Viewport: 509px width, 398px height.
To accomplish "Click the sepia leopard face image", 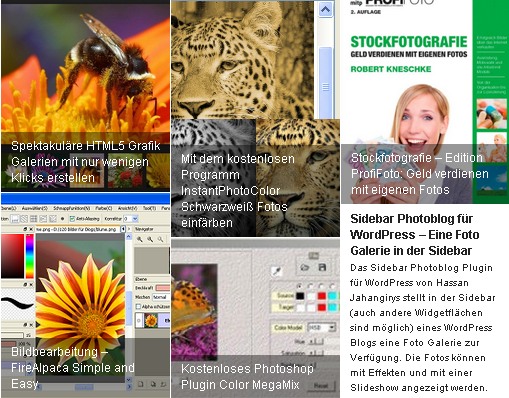I will (x=242, y=60).
